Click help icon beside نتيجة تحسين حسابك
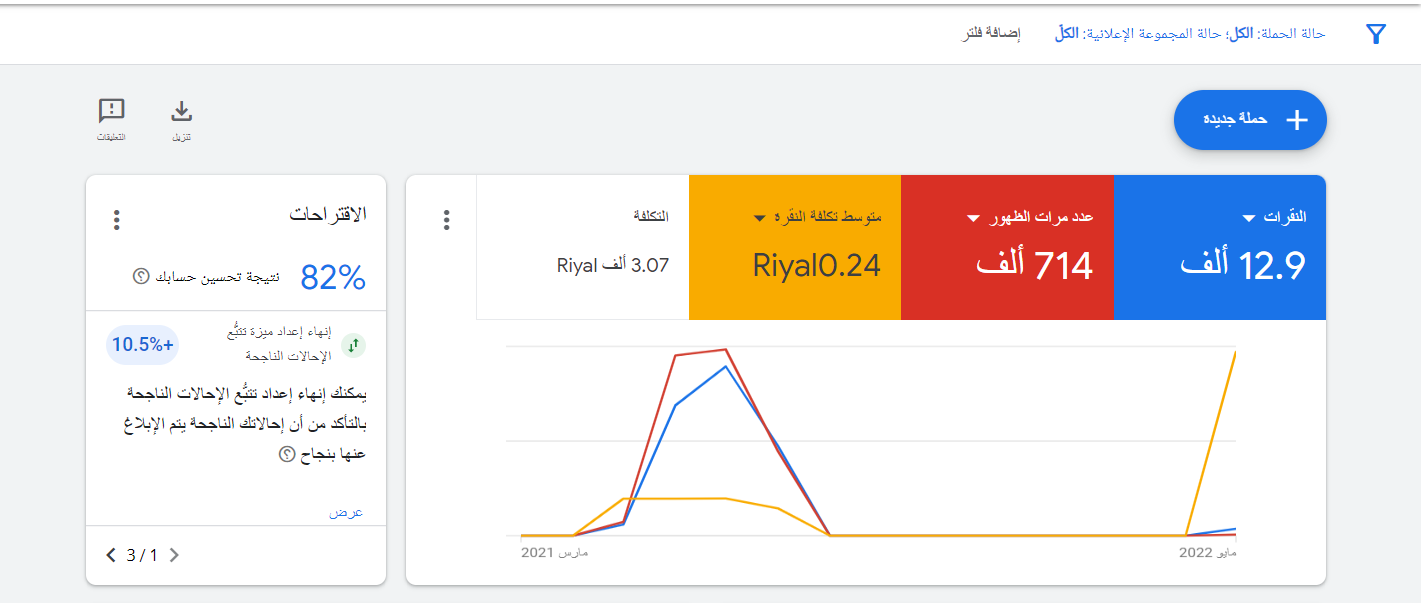The width and height of the screenshot is (1421, 603). [141, 276]
